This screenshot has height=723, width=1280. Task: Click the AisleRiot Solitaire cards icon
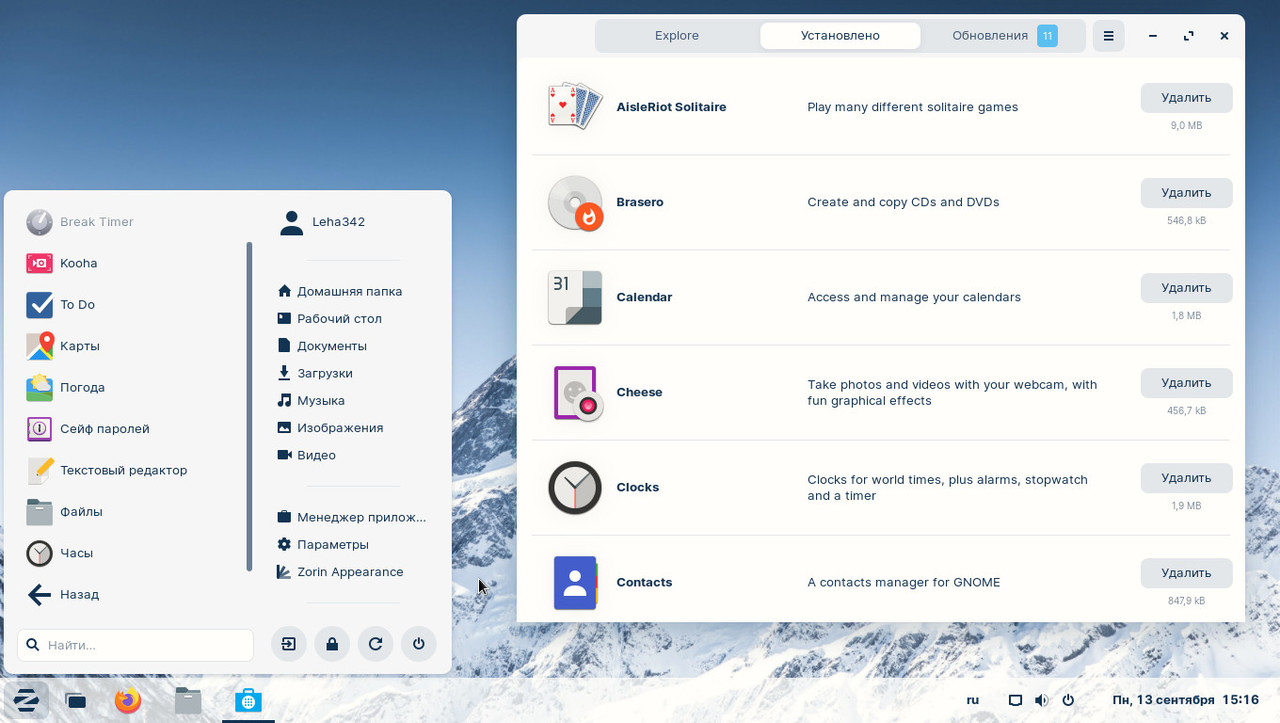coord(575,106)
